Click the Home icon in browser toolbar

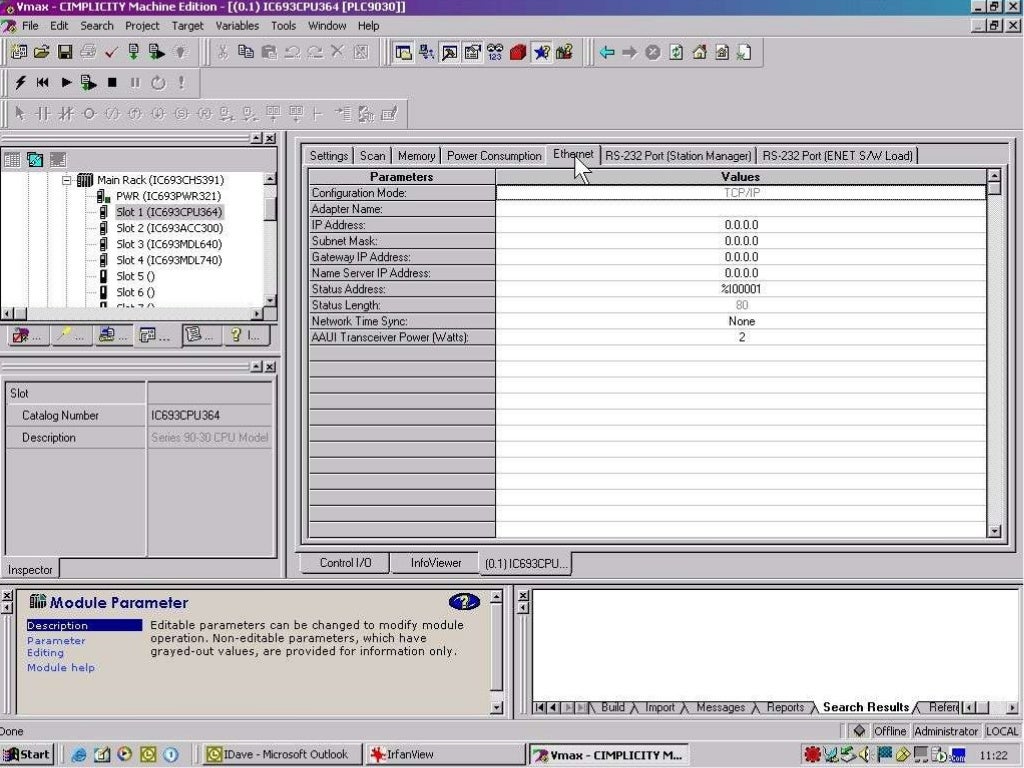pos(699,52)
